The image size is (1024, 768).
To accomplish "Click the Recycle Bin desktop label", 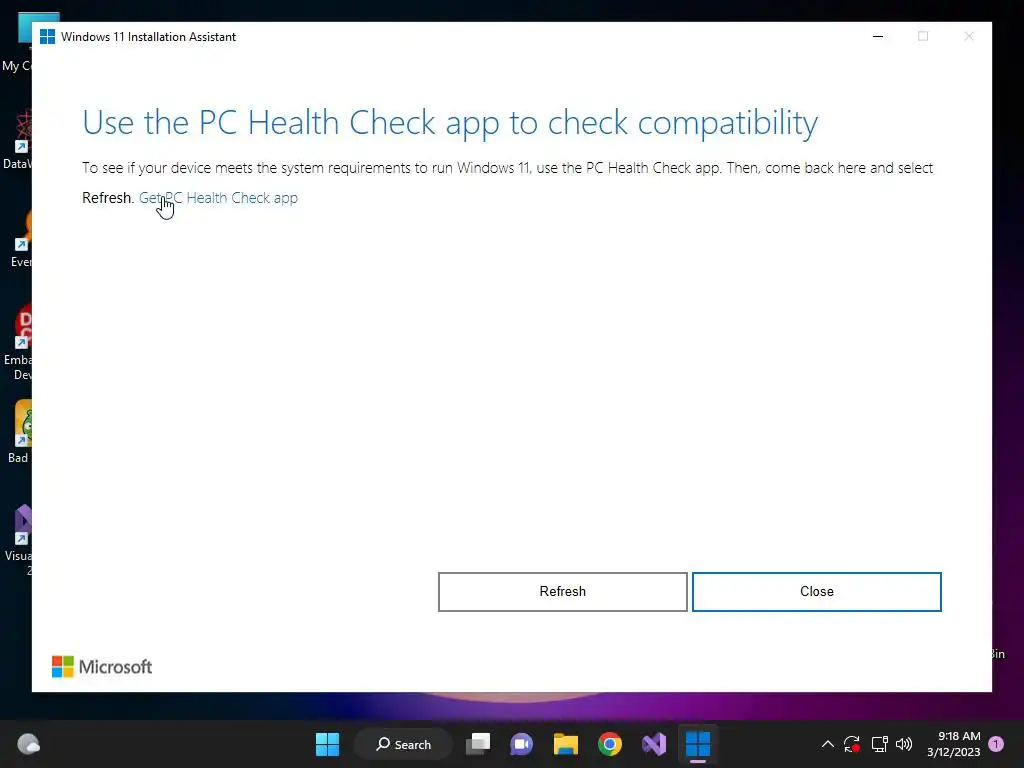I will click(999, 654).
